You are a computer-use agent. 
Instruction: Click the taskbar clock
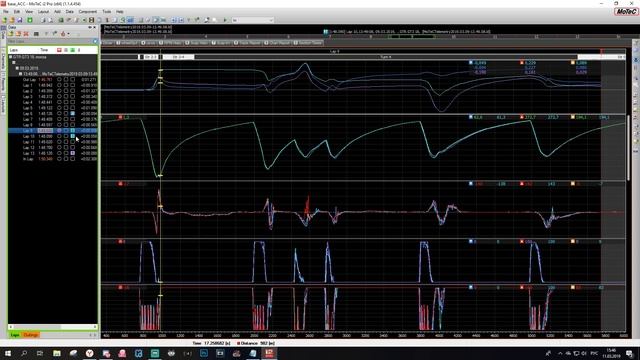pyautogui.click(x=611, y=353)
